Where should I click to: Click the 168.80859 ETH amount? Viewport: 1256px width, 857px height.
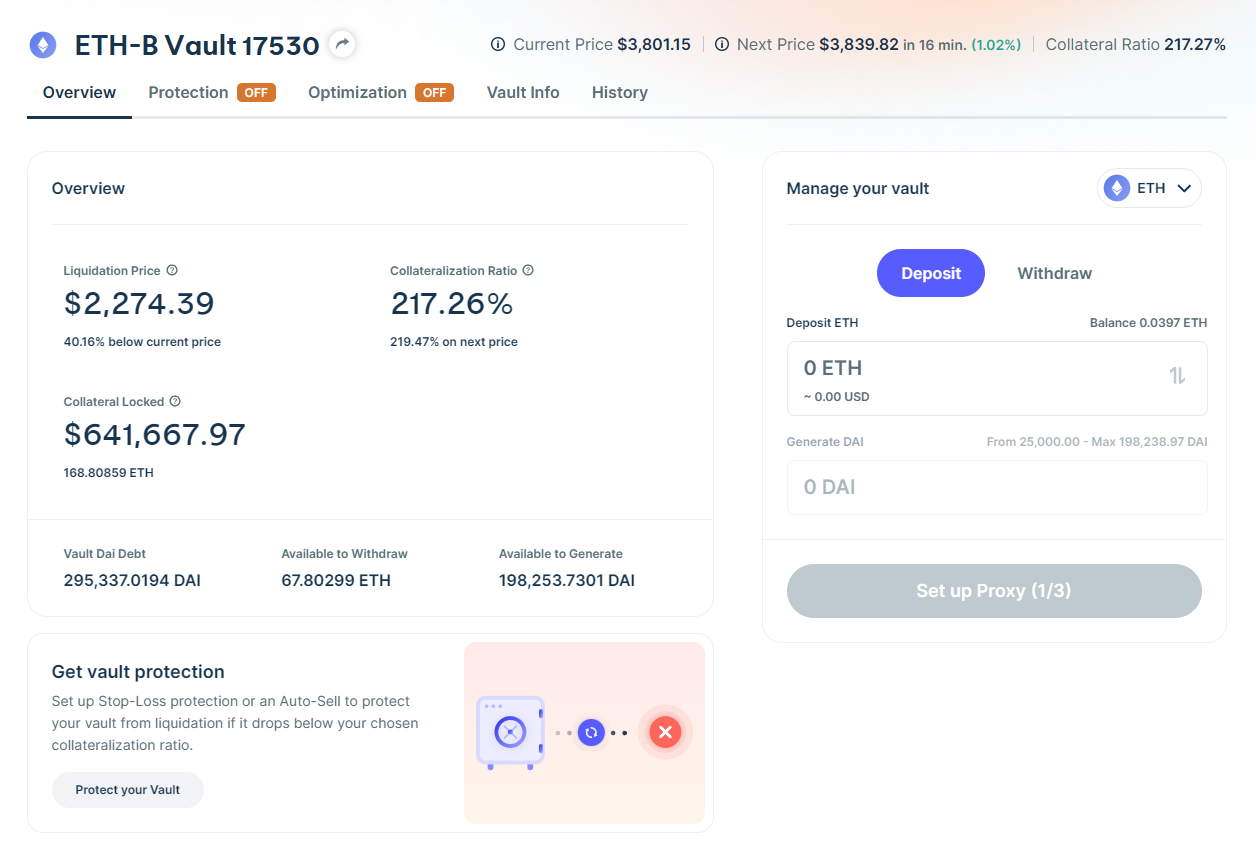(109, 473)
